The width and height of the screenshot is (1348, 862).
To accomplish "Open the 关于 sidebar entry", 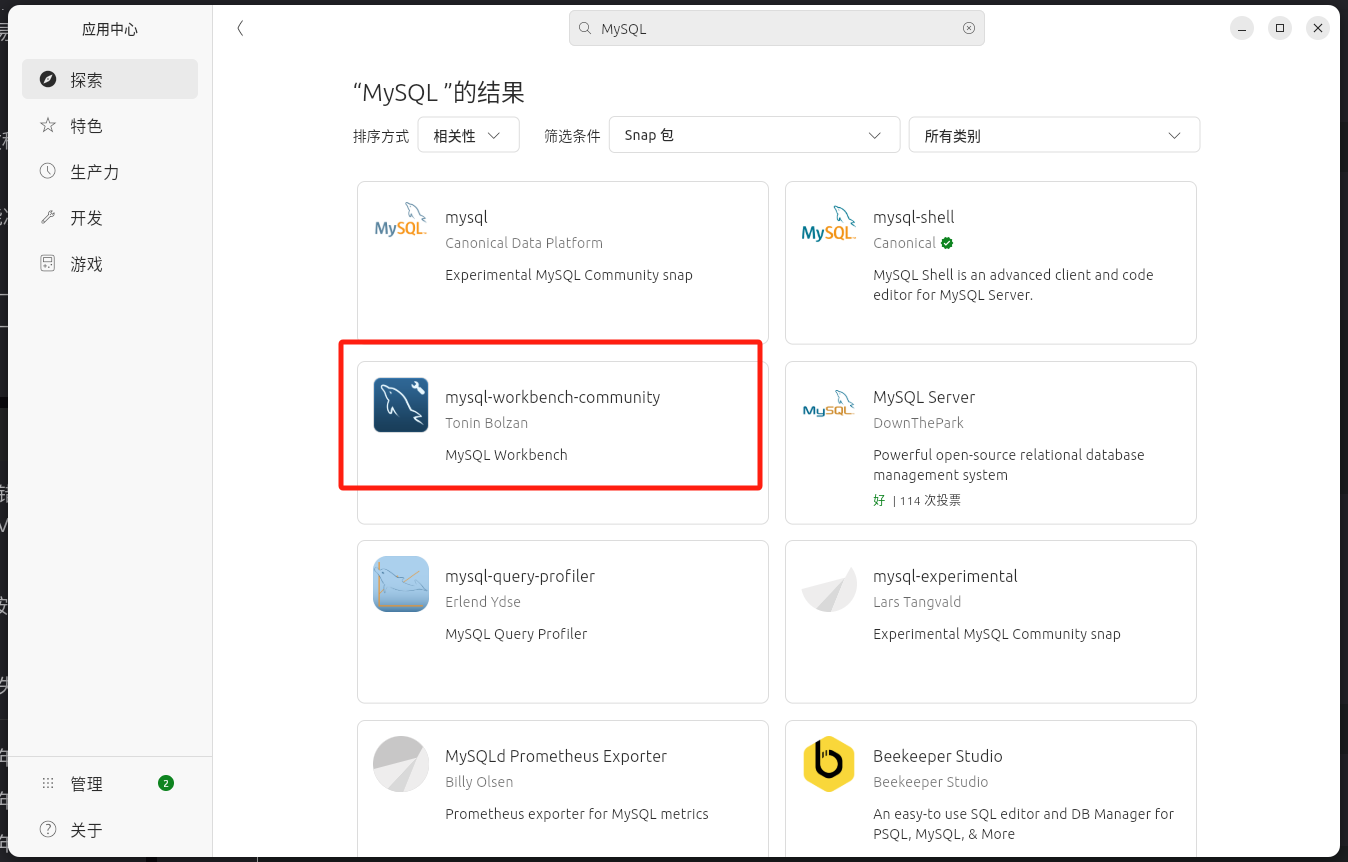I will coord(110,829).
